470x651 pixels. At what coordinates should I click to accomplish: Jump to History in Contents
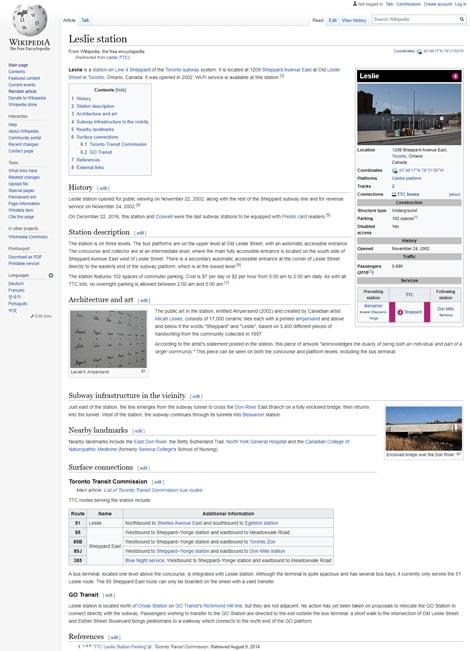[x=83, y=99]
